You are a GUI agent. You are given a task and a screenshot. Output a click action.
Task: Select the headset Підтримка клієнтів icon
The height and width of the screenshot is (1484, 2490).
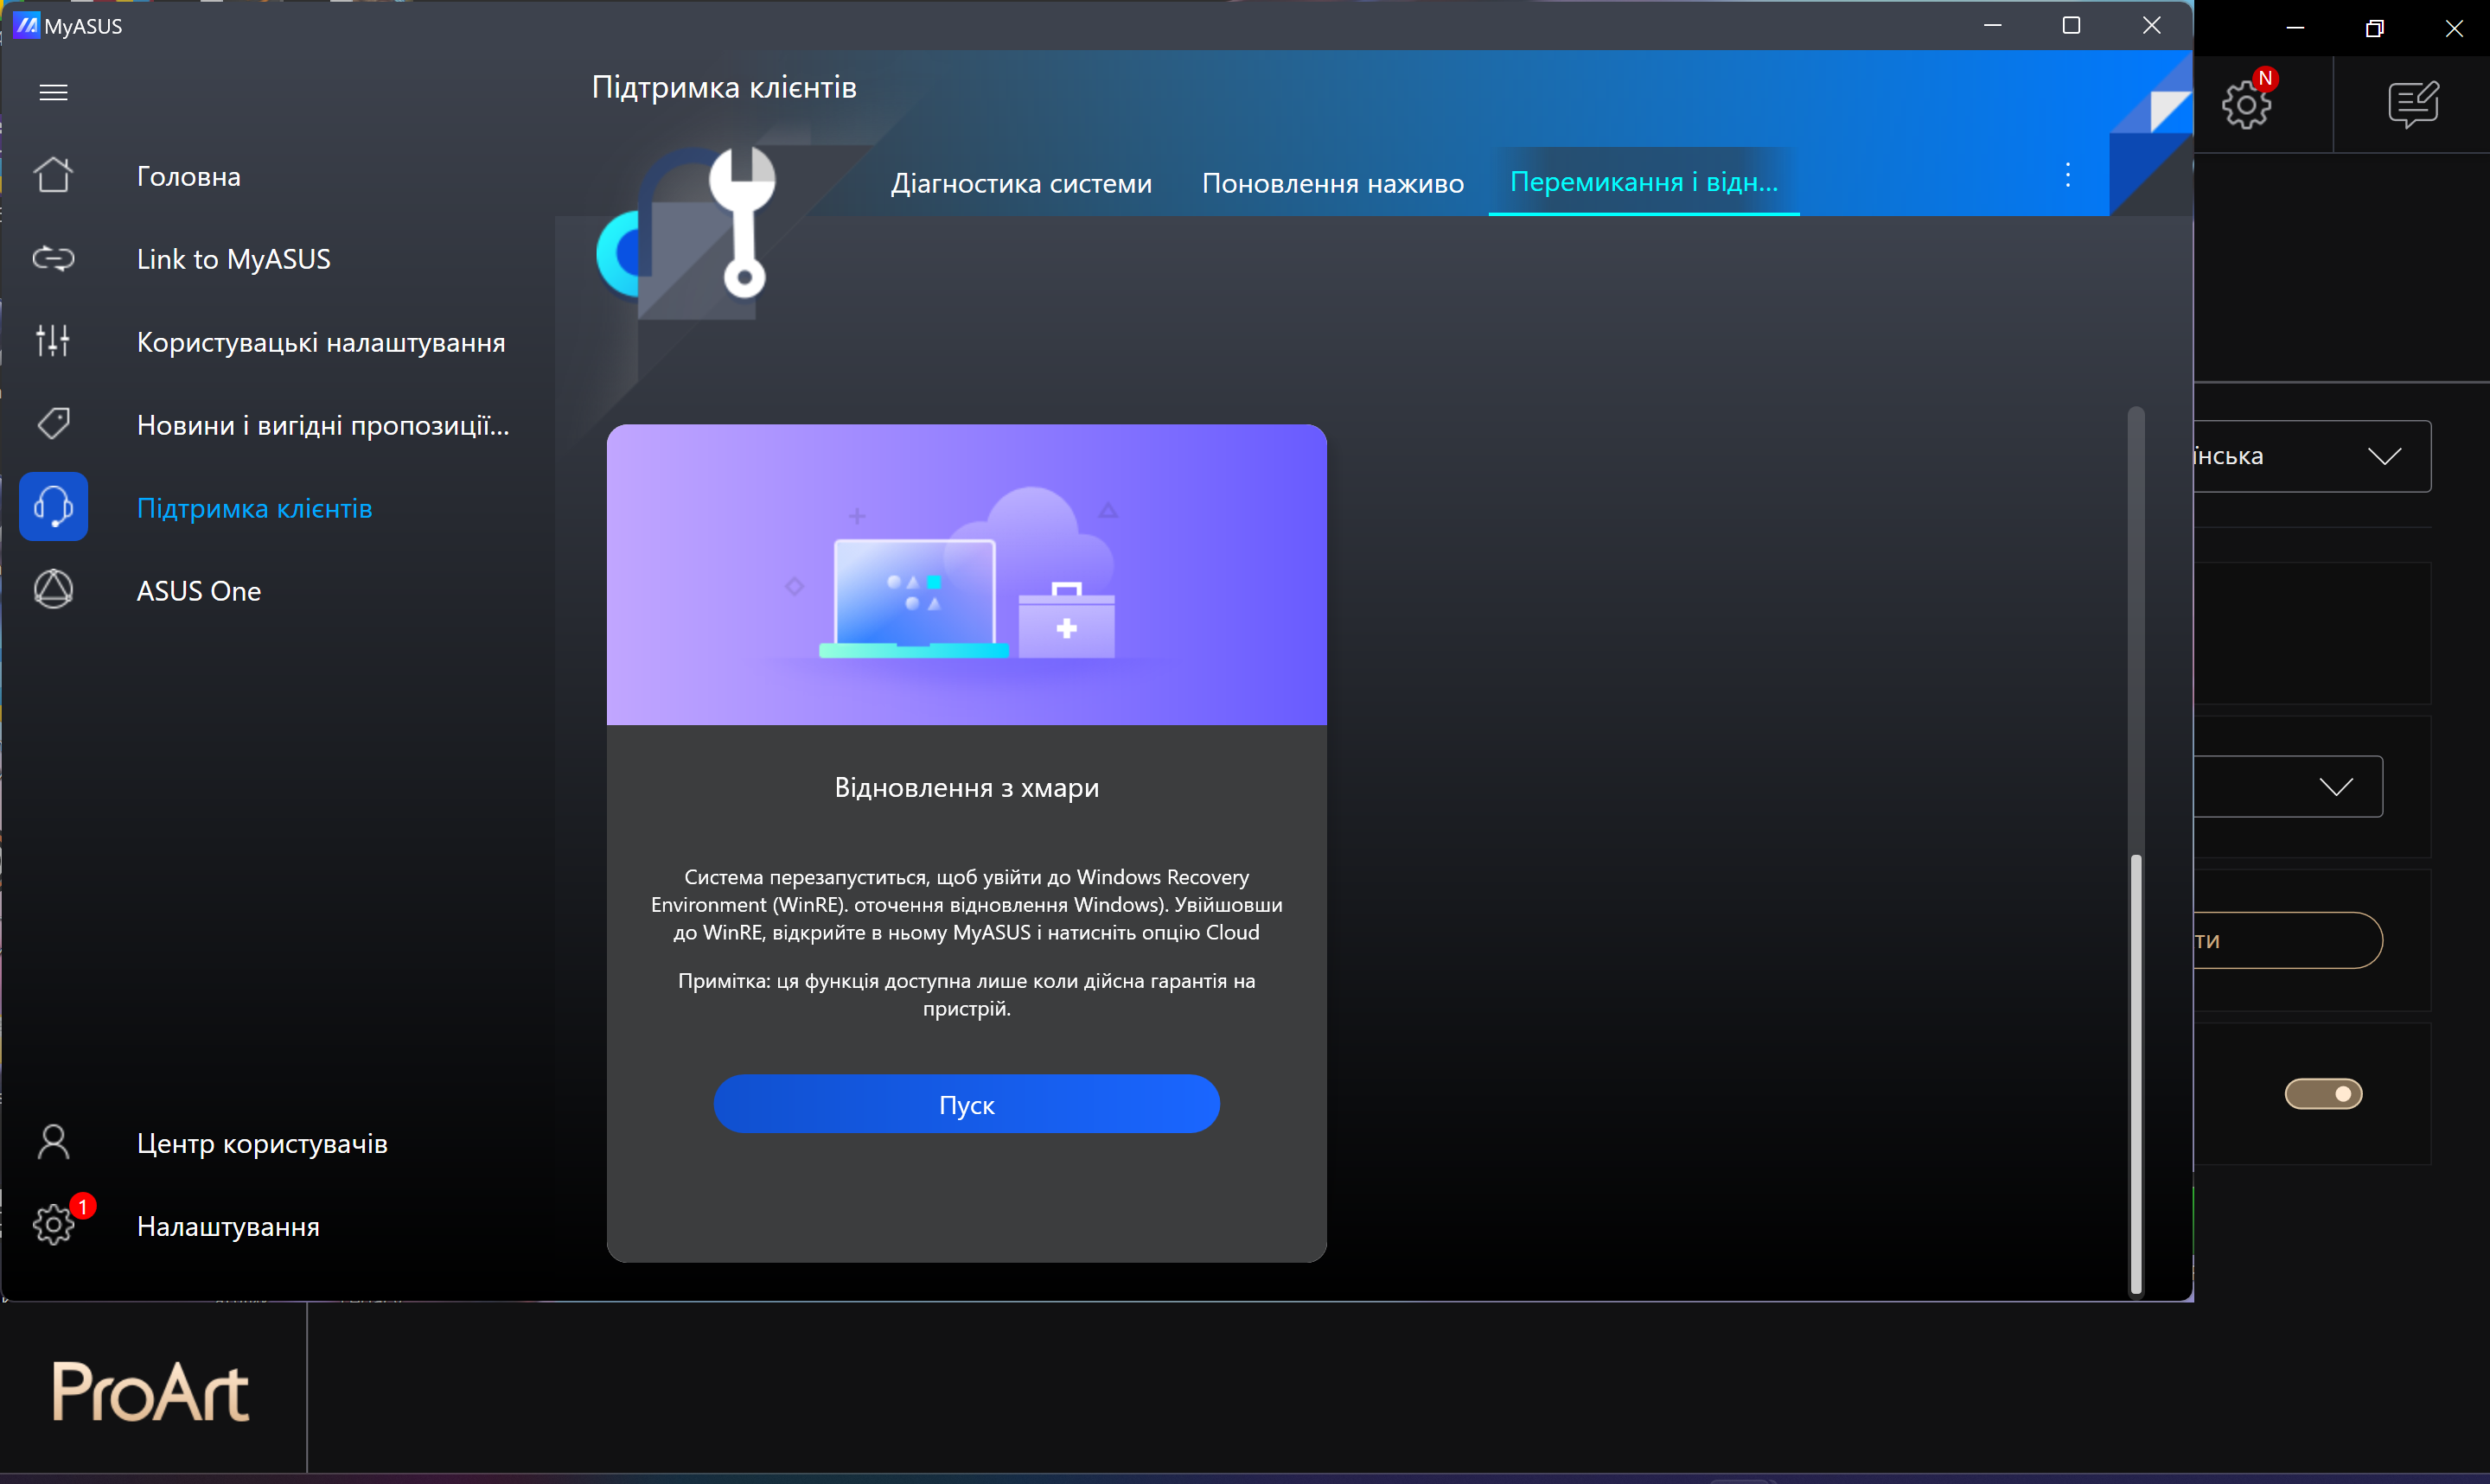[53, 507]
